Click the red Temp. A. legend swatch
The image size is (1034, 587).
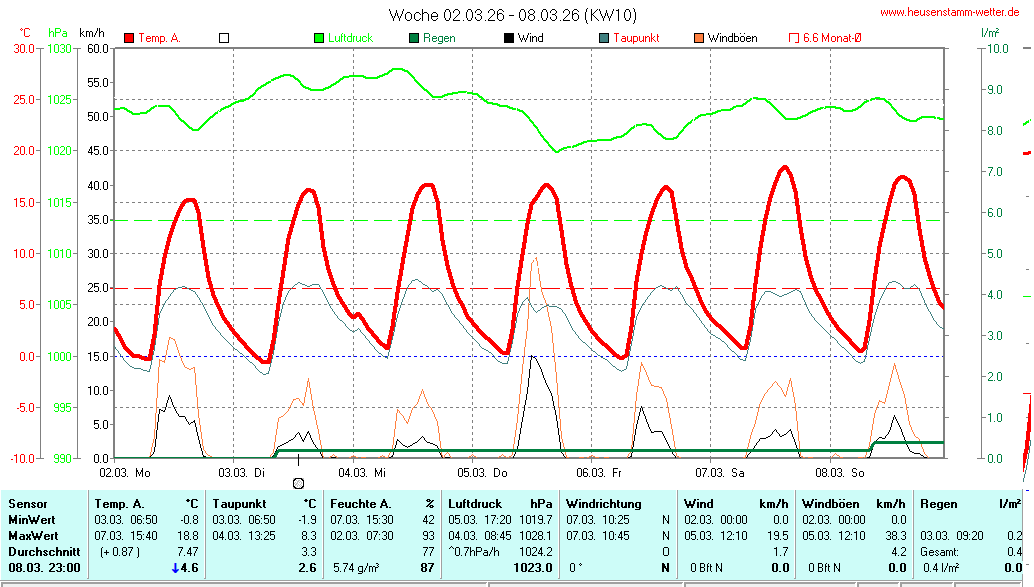pyautogui.click(x=129, y=38)
